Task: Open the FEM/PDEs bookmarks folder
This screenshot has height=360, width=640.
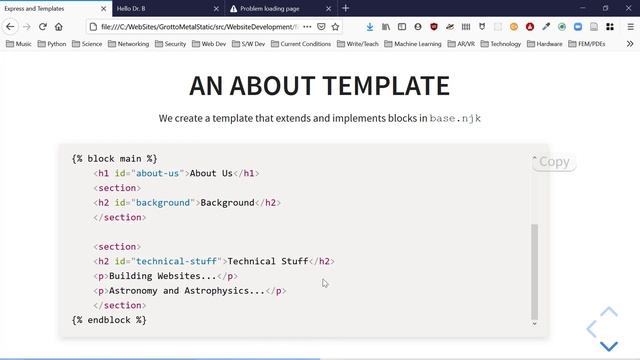Action: pyautogui.click(x=587, y=44)
